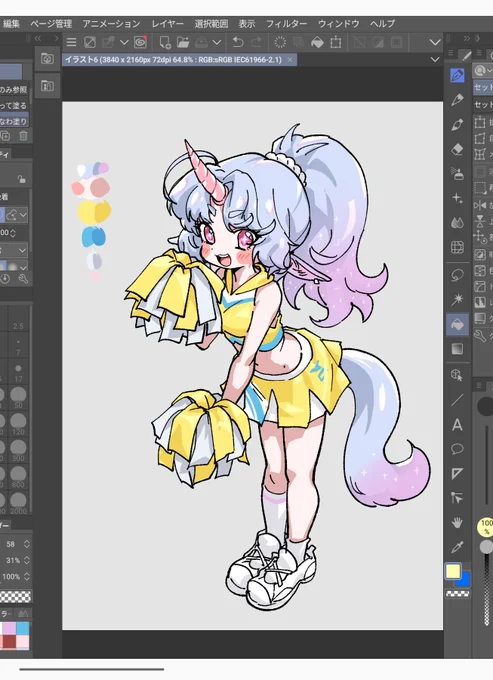Click the Redo arrow
The image size is (493, 680).
tap(256, 42)
